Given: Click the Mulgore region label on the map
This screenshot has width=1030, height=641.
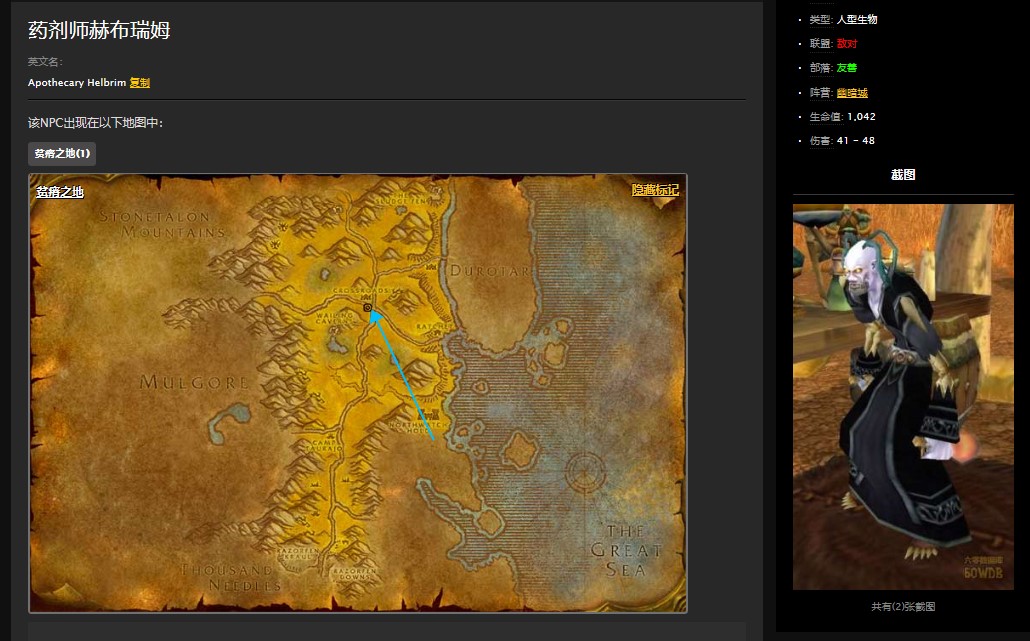Looking at the screenshot, I should (194, 382).
